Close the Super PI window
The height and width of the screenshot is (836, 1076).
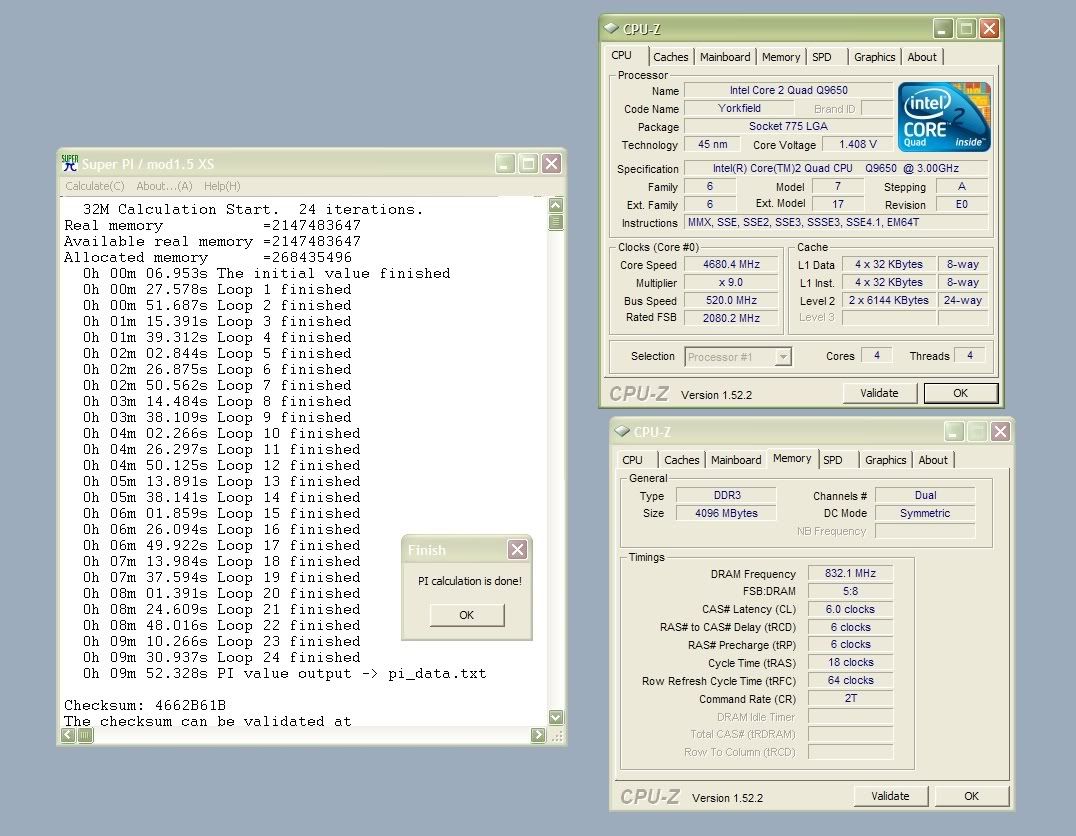click(552, 163)
